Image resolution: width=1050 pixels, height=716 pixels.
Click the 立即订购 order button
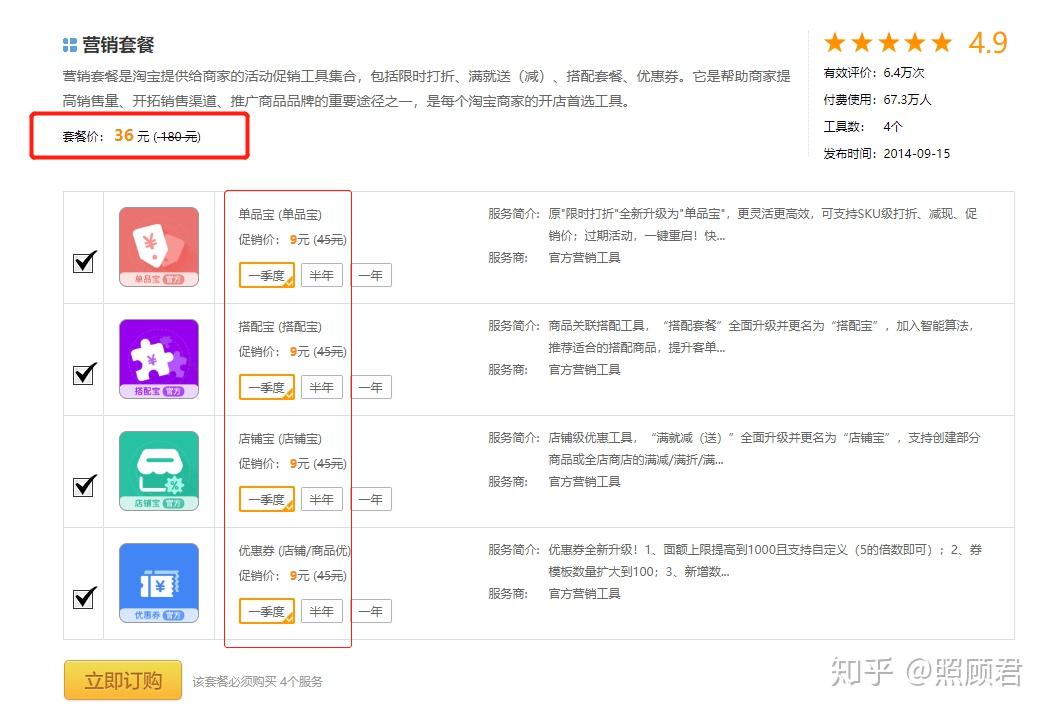123,680
